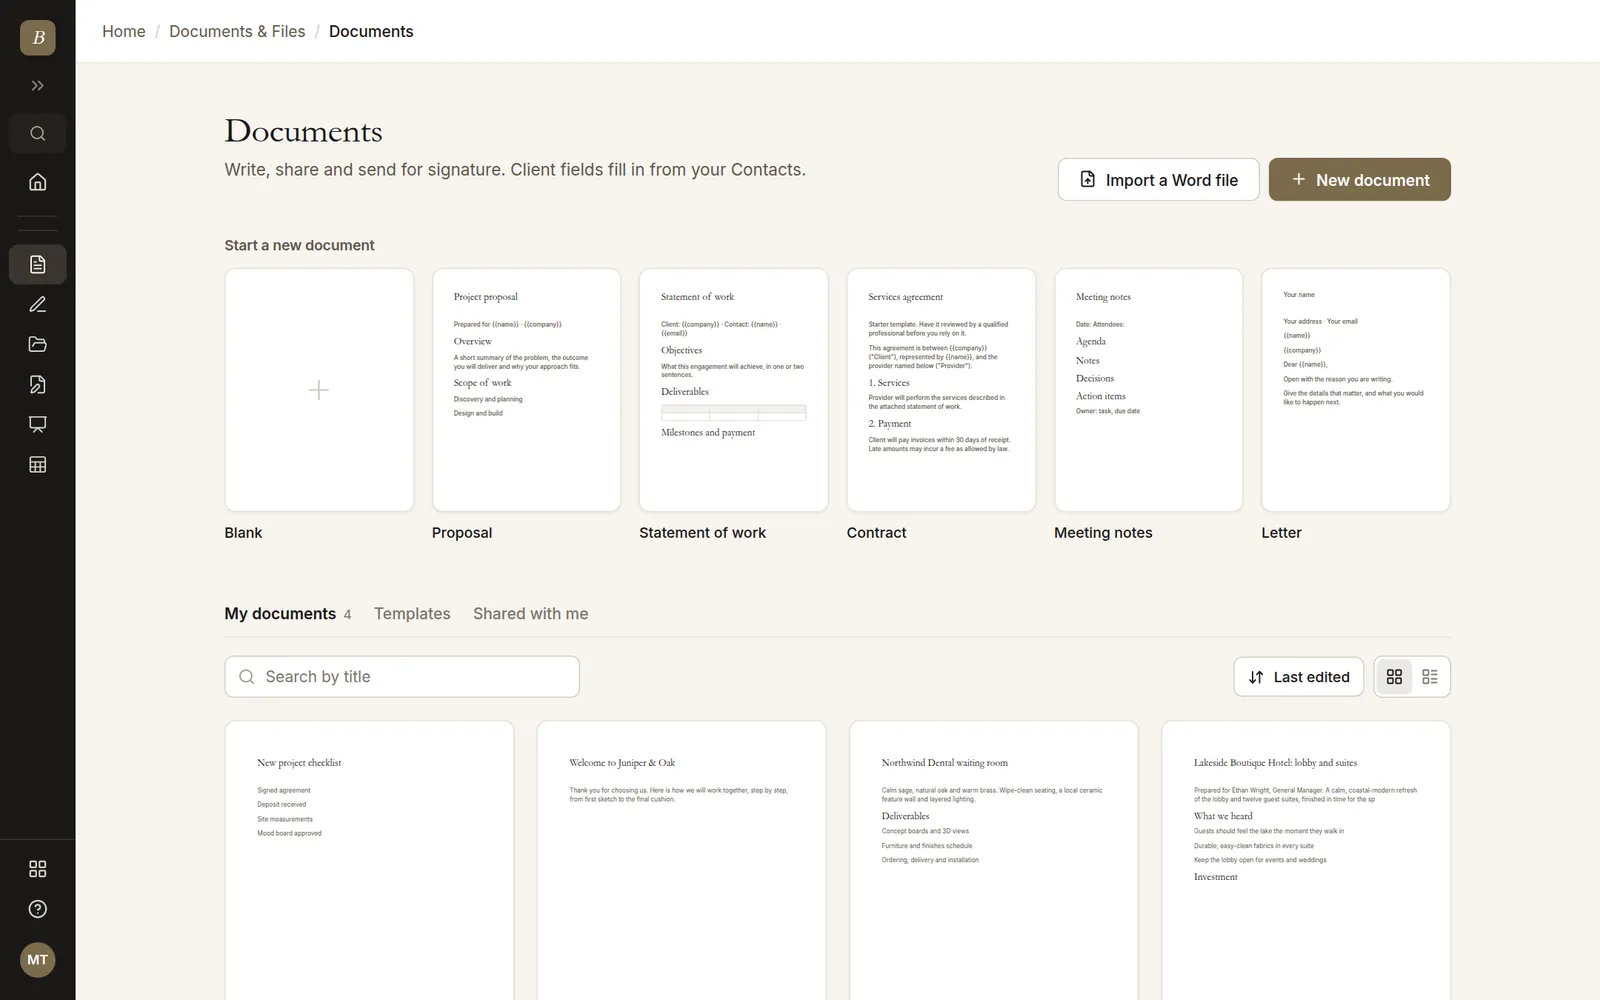Screen dimensions: 1600x1000
Task: Open the MT user avatar menu
Action: (x=38, y=960)
